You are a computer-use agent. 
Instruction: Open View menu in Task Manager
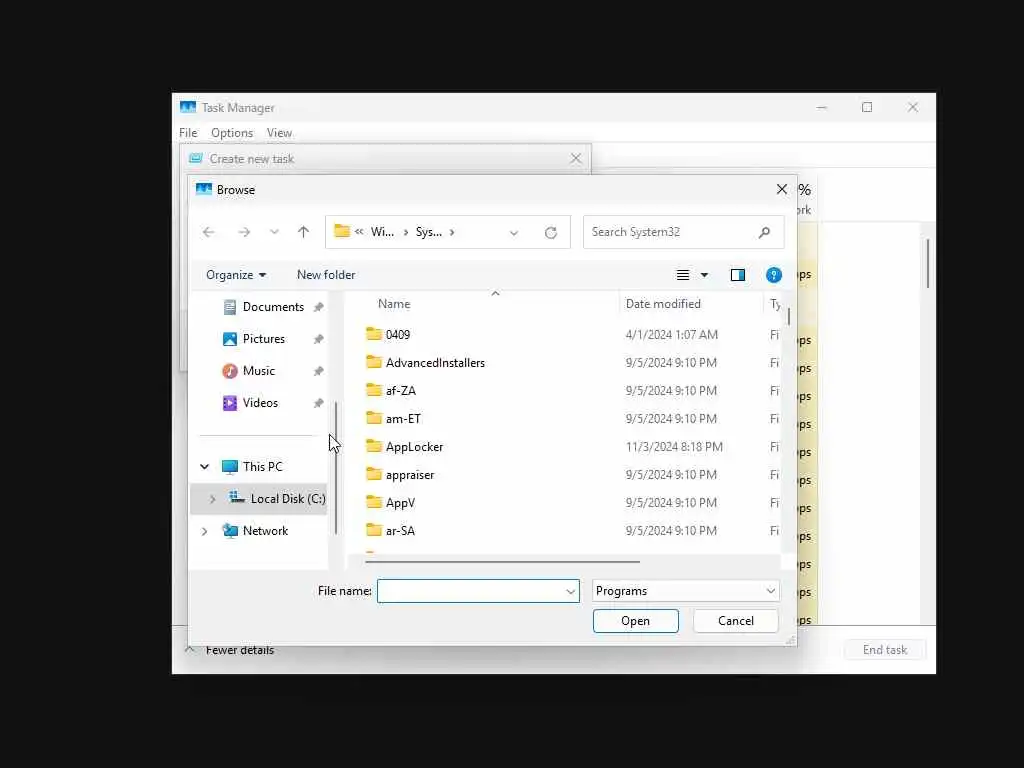click(x=279, y=133)
